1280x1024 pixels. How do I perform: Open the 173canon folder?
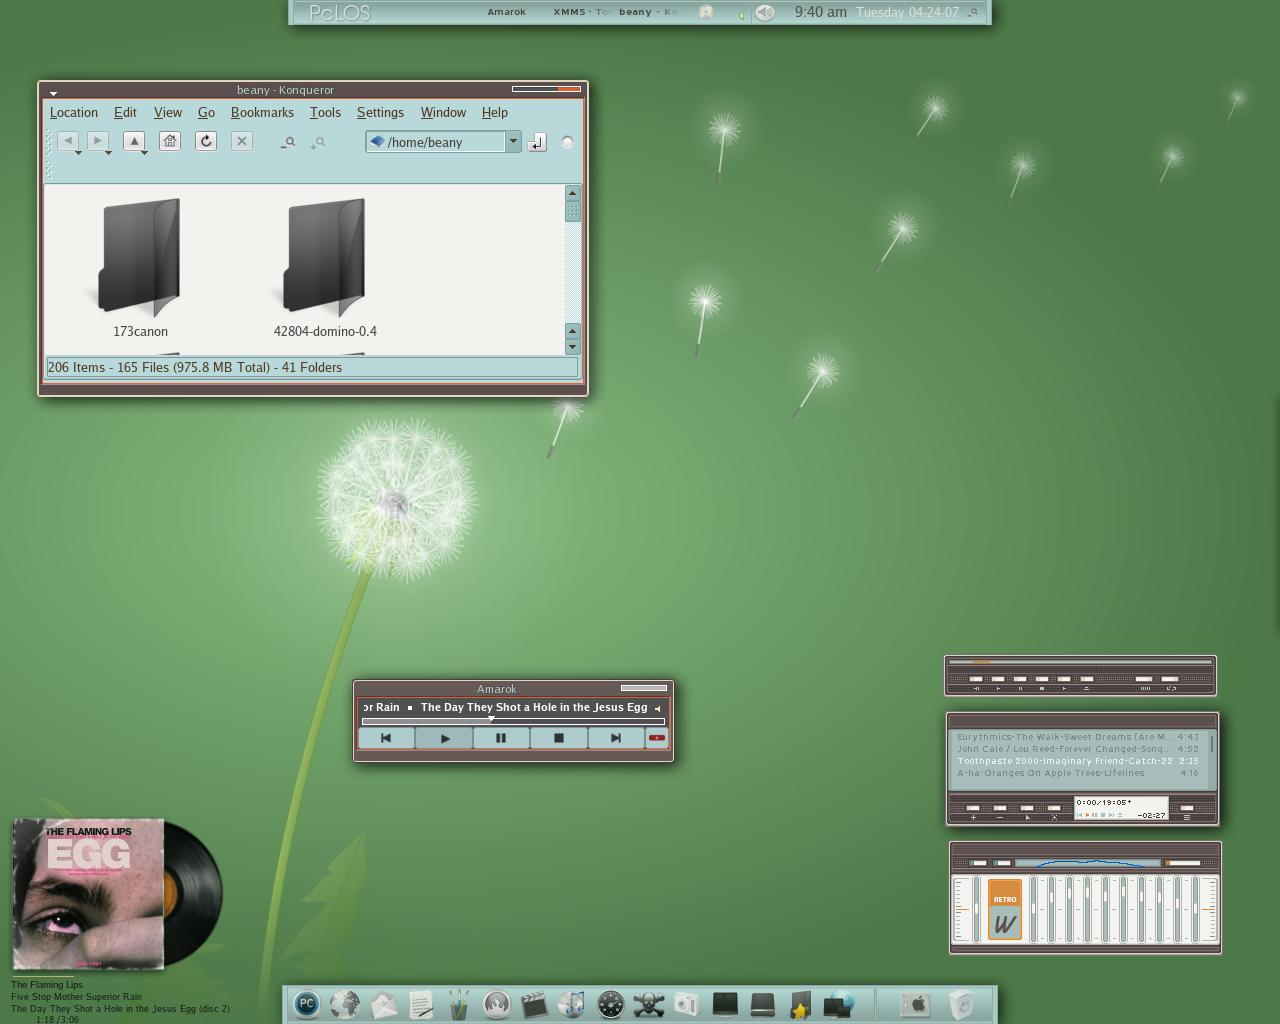point(140,267)
